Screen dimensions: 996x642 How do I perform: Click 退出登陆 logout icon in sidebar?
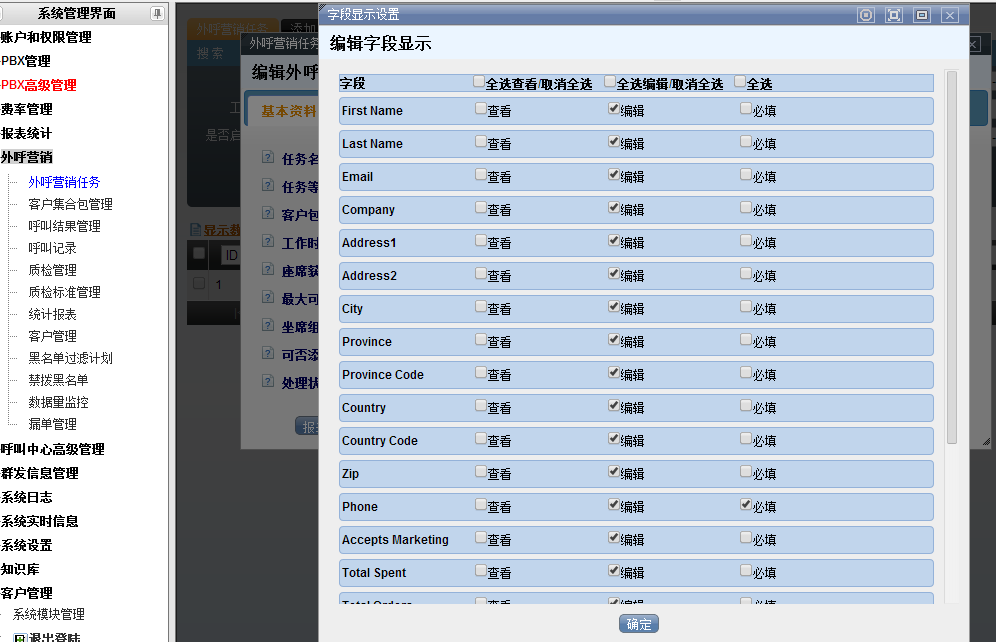[20, 637]
